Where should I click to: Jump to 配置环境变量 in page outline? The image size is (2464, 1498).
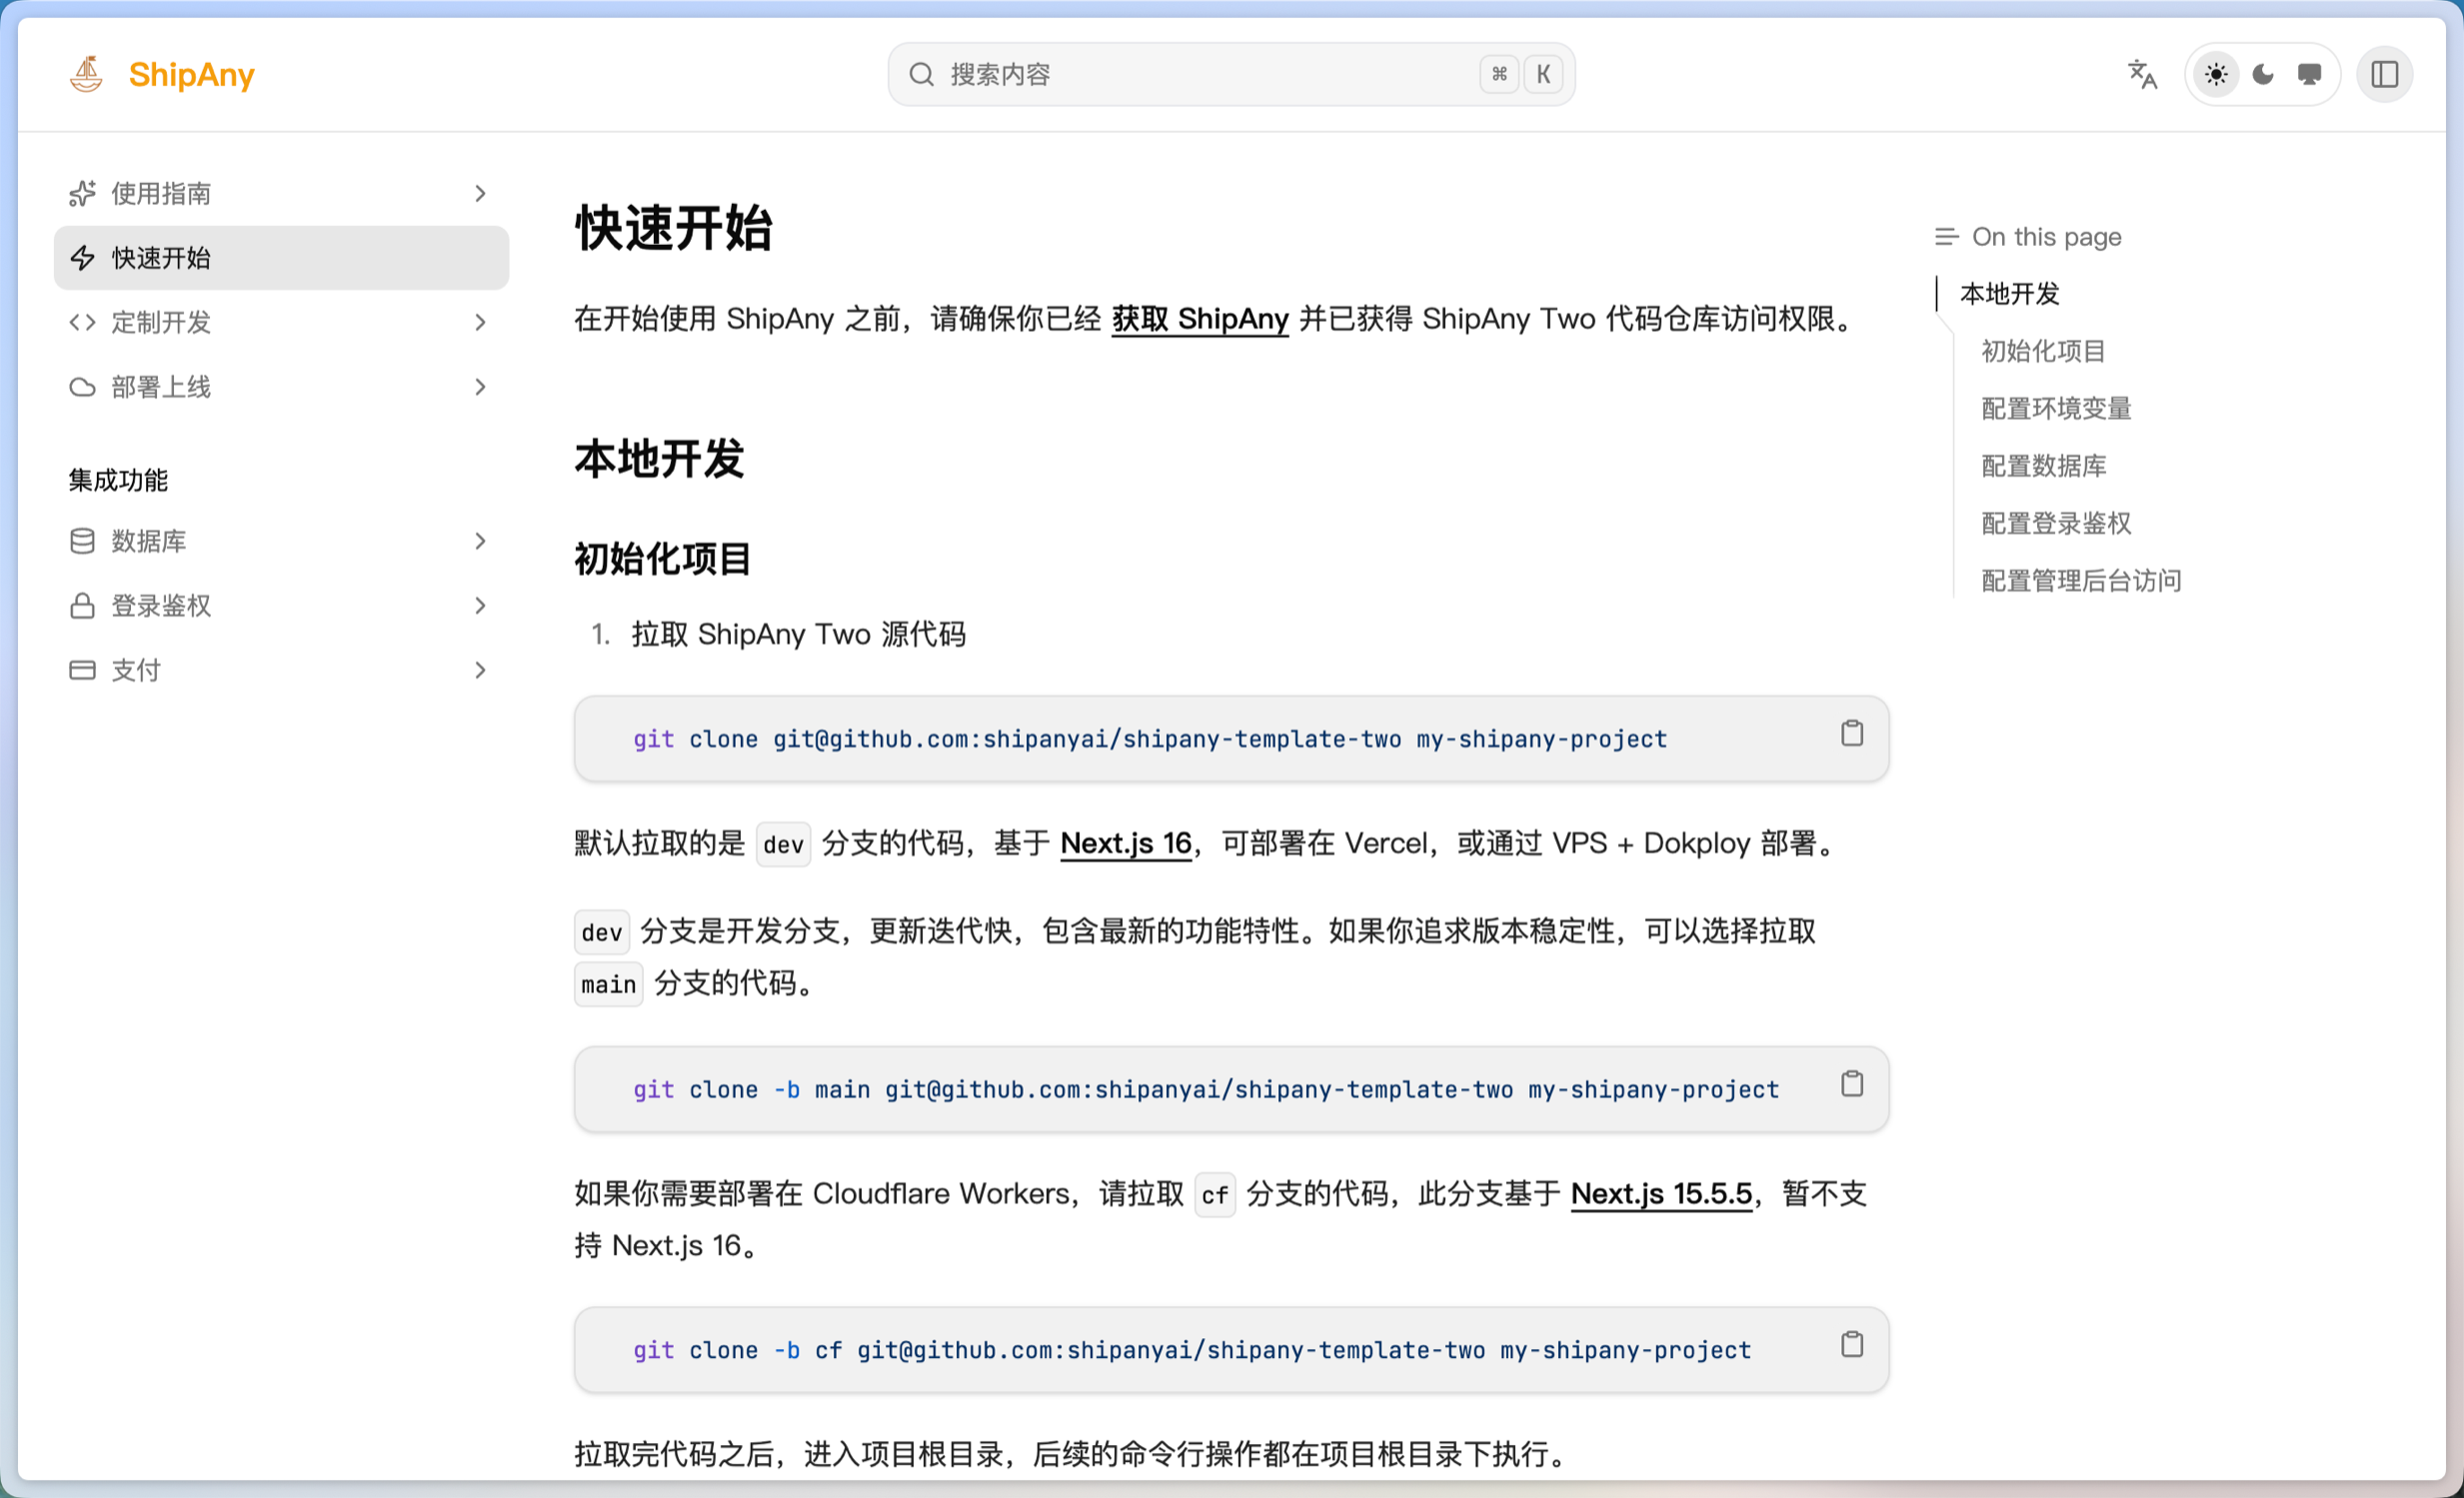[2056, 408]
